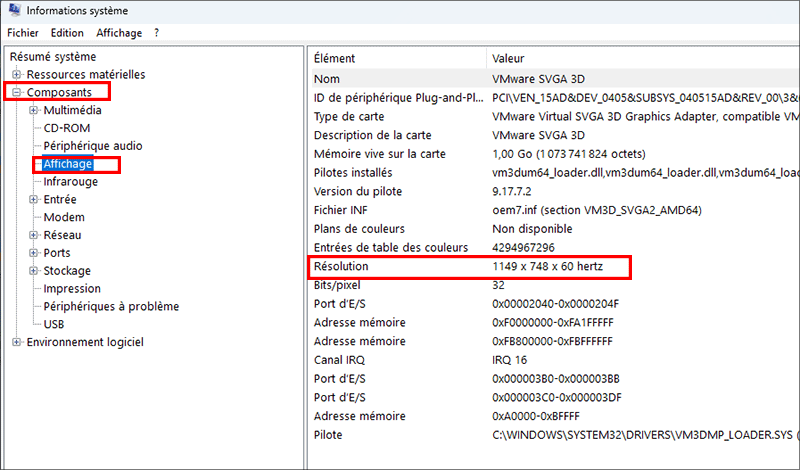Select the Entrée tree item
This screenshot has height=470, width=800.
coord(60,200)
